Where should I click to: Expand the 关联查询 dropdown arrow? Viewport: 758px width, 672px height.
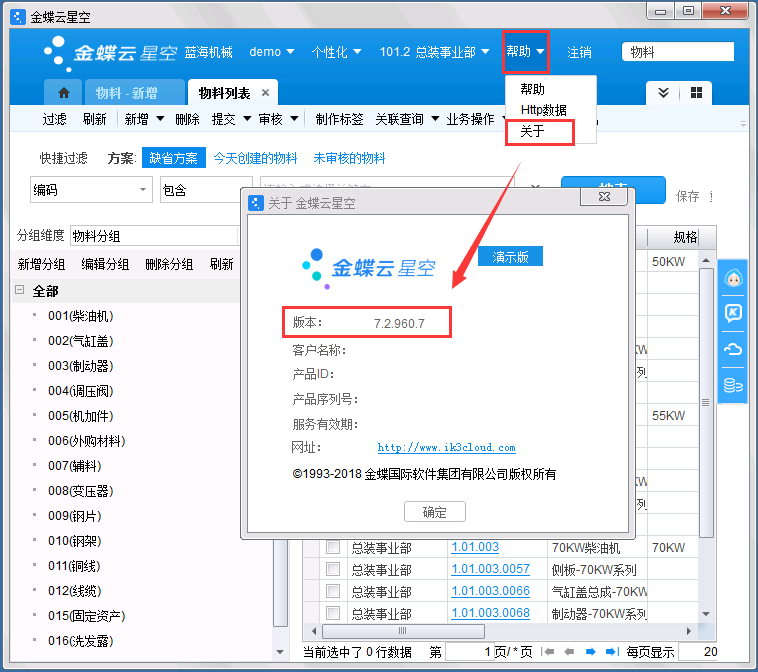435,118
